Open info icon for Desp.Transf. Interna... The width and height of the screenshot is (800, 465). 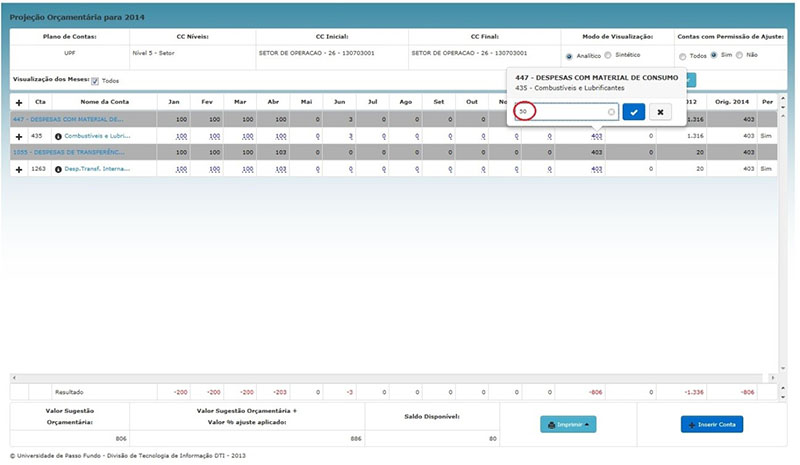tap(58, 169)
